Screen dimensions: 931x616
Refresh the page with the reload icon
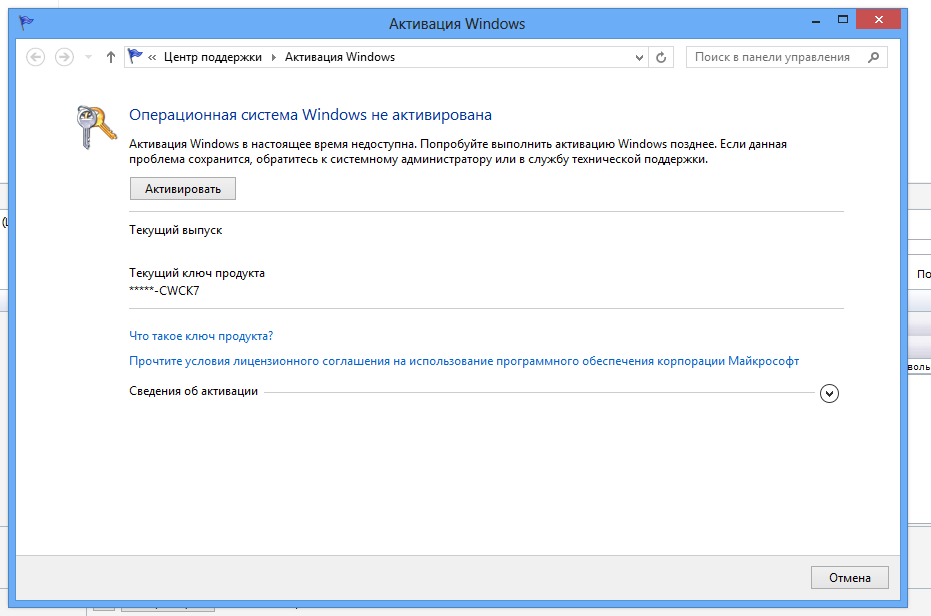pos(661,58)
